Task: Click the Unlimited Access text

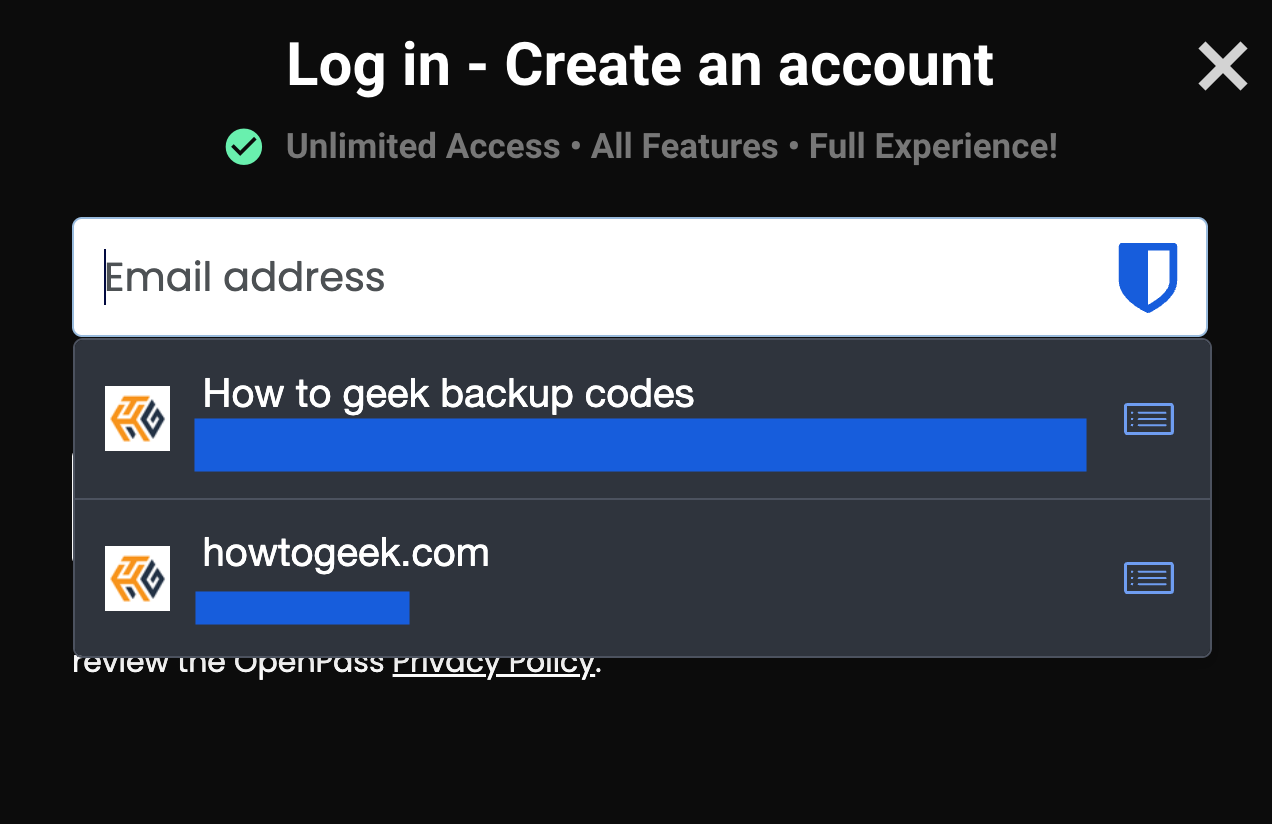Action: click(422, 147)
